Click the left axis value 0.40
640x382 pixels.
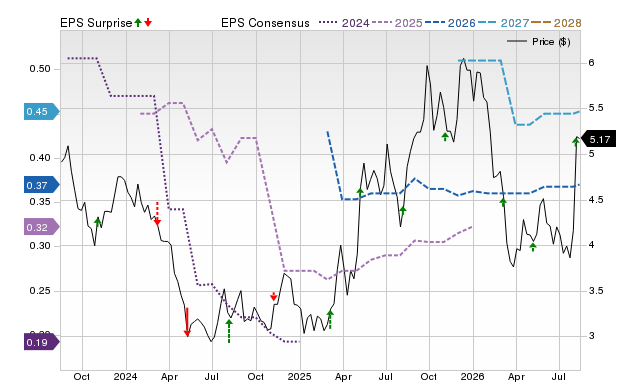(x=40, y=158)
